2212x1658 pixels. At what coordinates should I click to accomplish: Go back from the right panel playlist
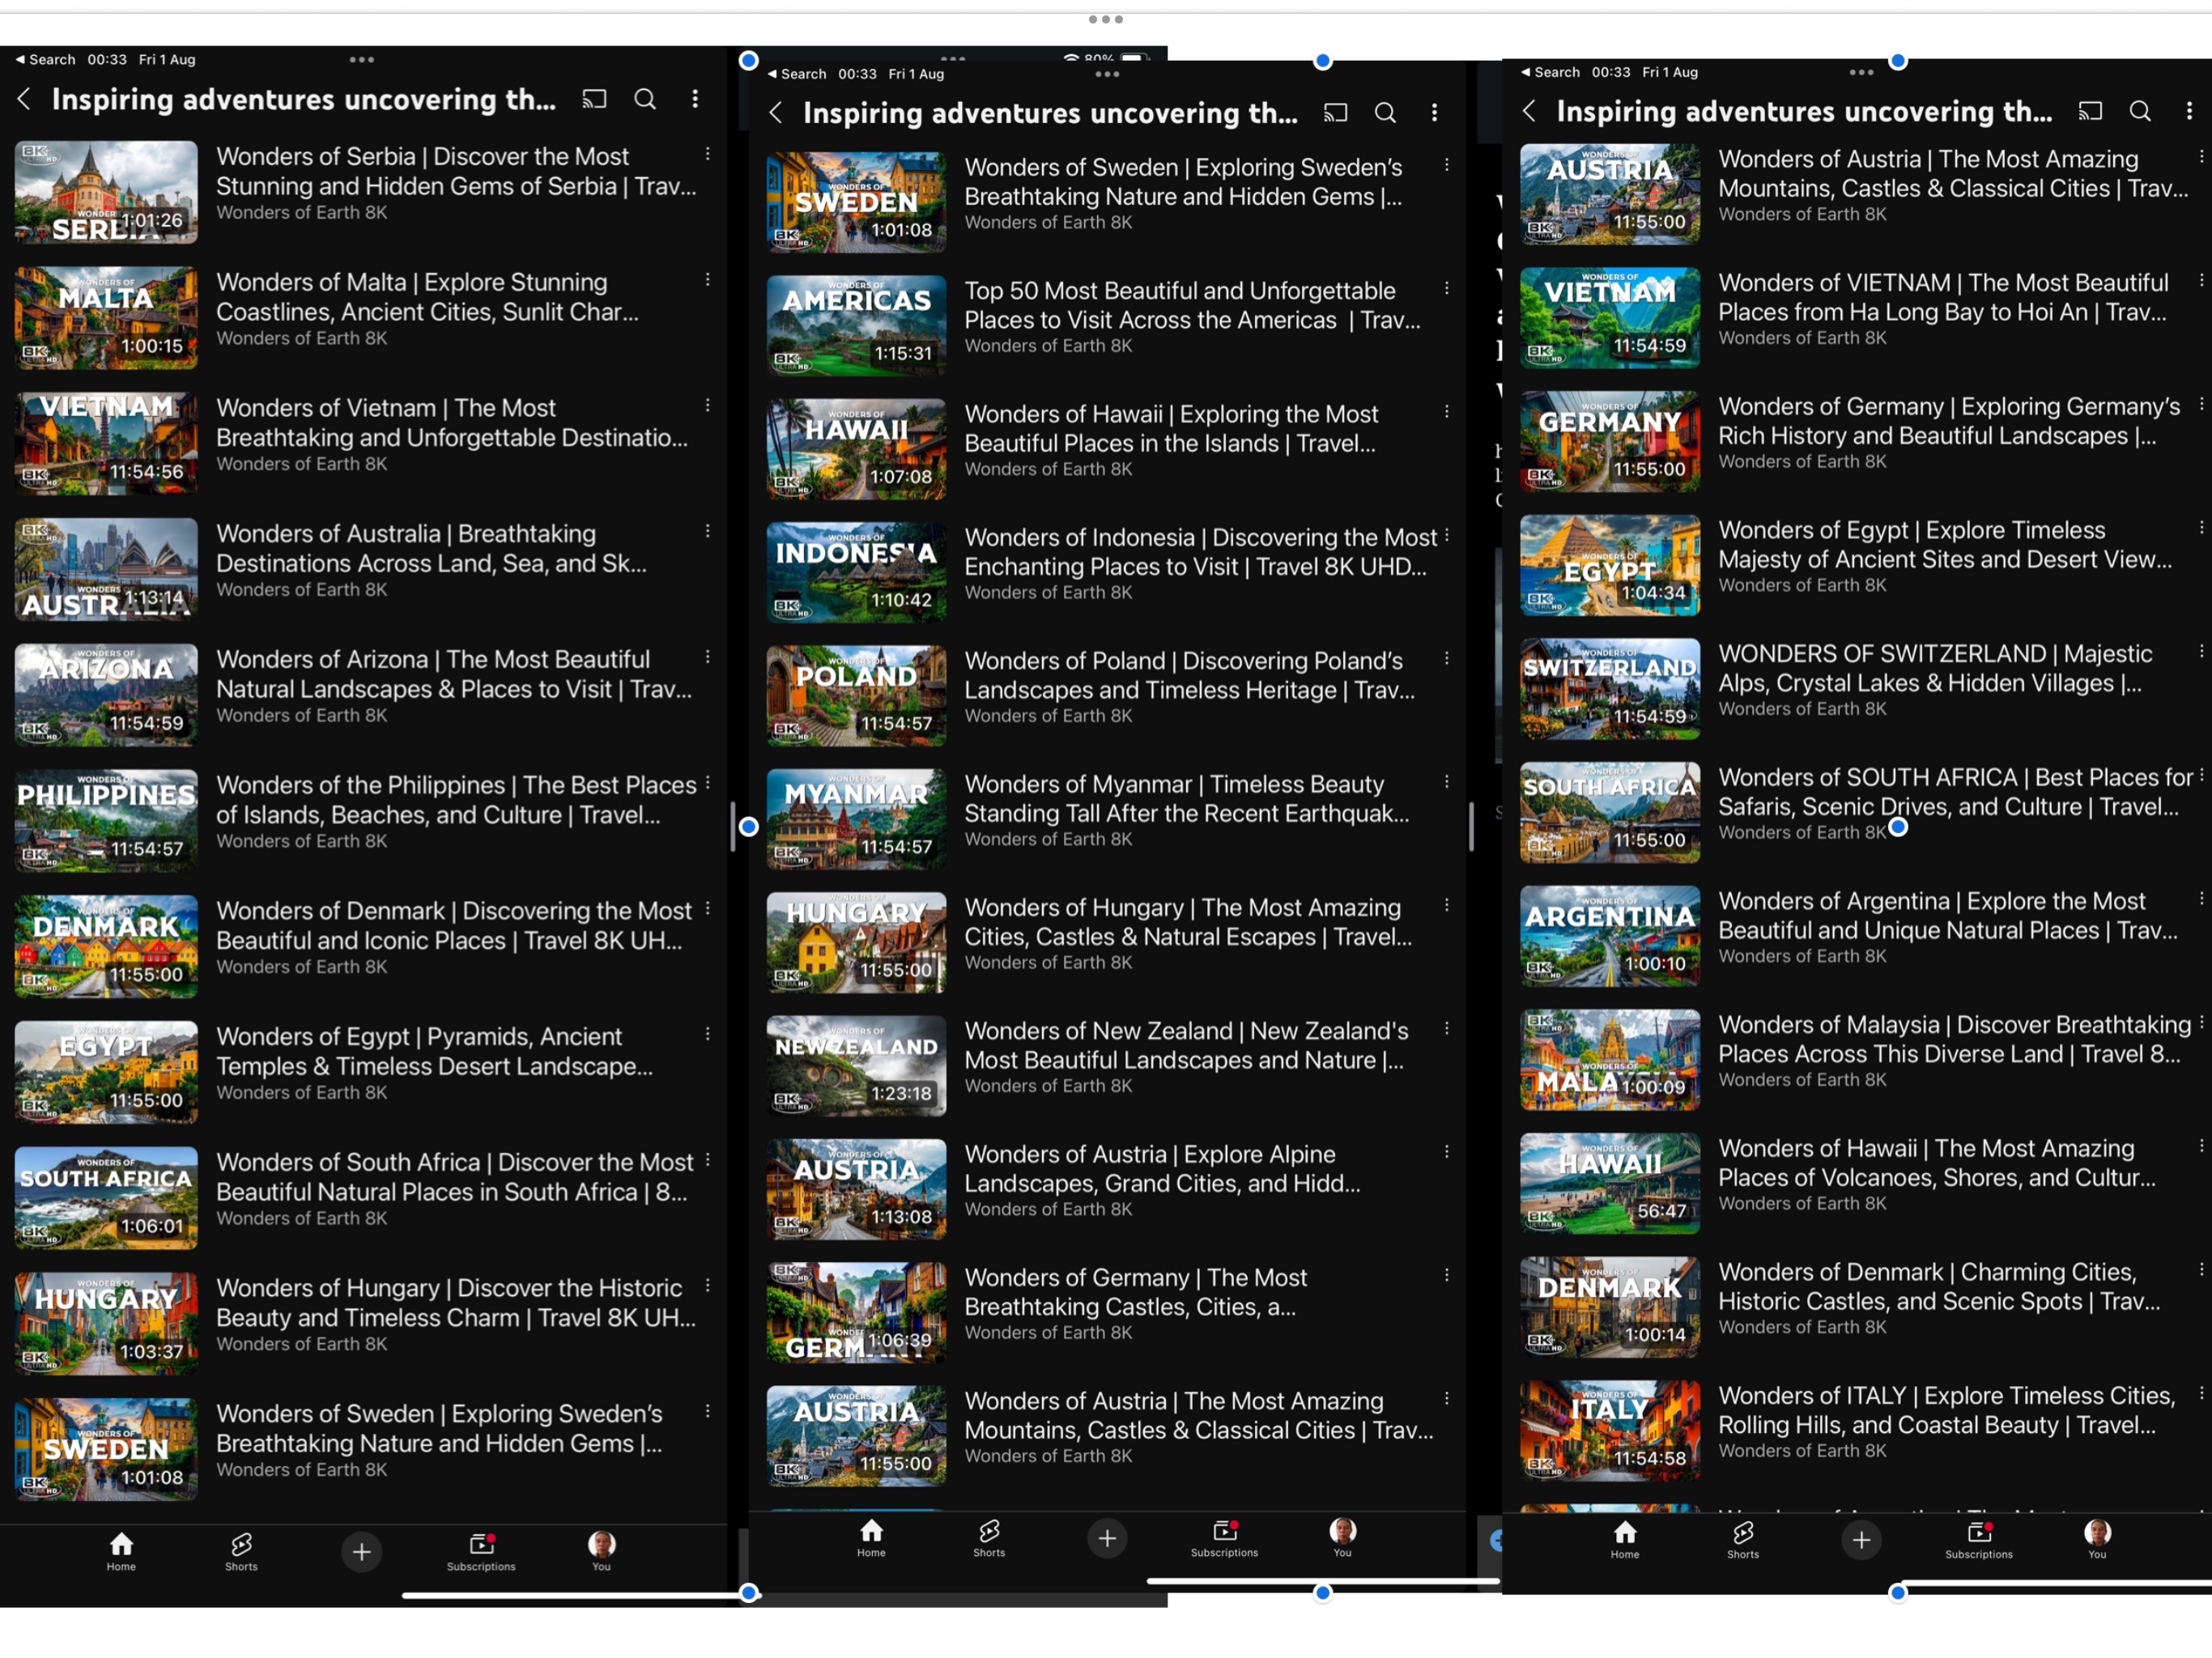(1528, 111)
